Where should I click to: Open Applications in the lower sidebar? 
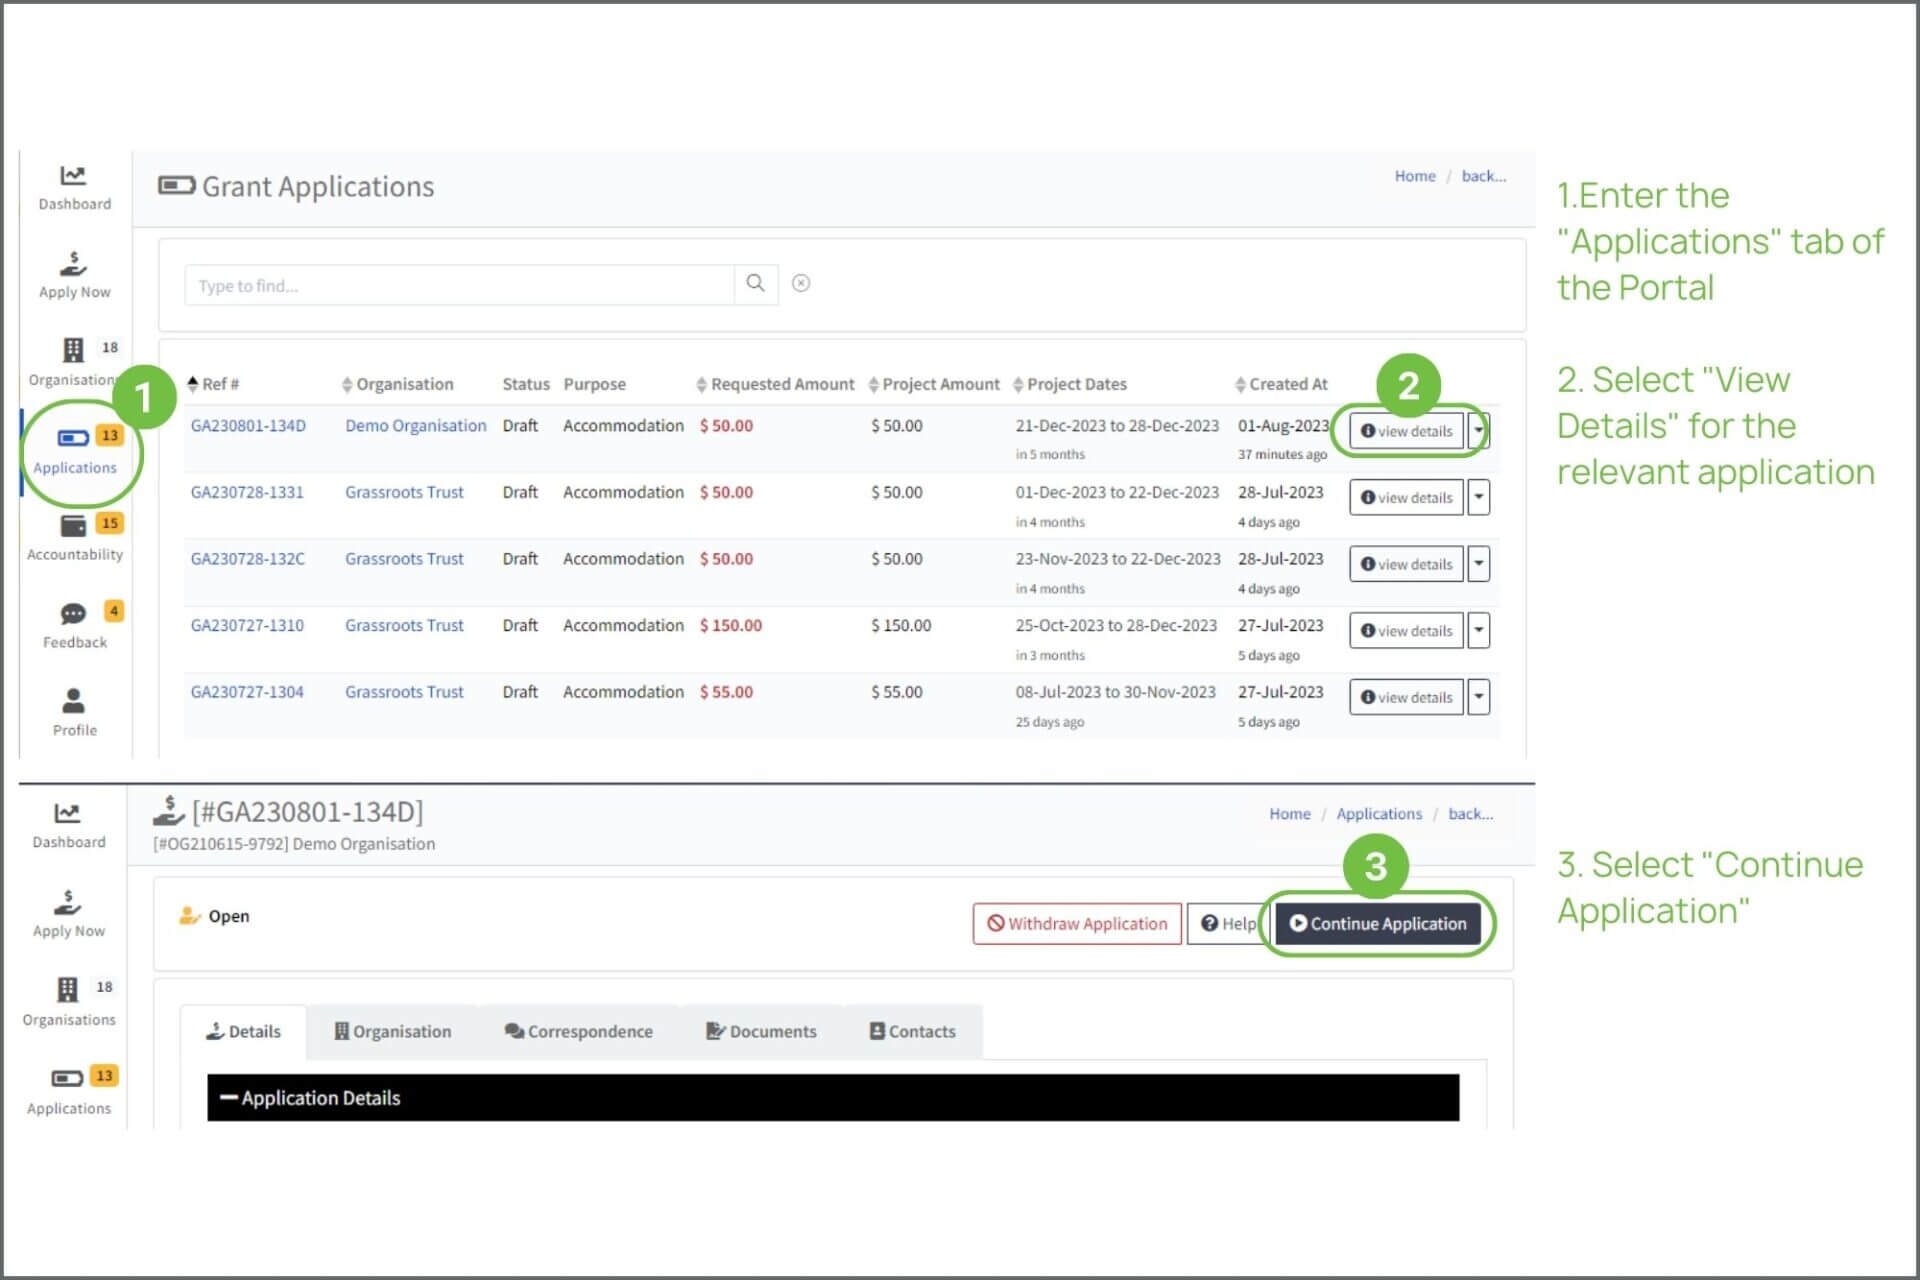pyautogui.click(x=68, y=1091)
